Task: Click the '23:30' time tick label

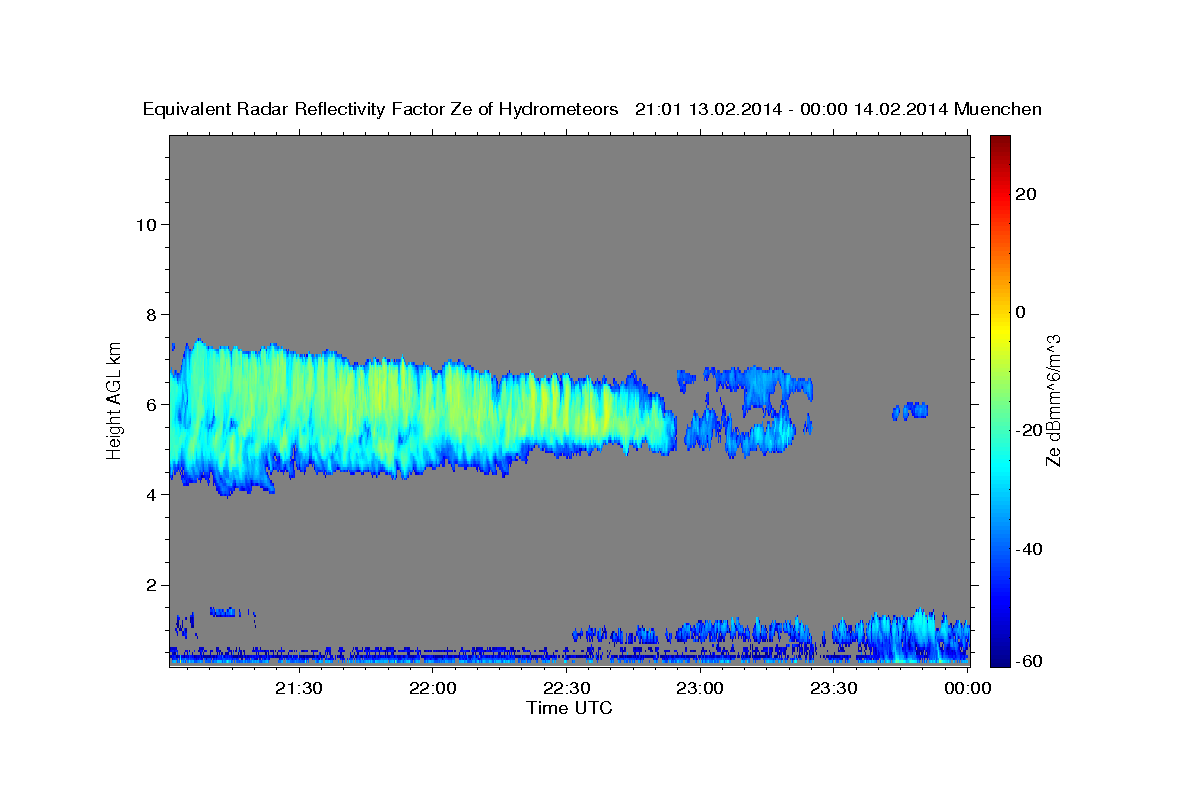Action: (834, 689)
